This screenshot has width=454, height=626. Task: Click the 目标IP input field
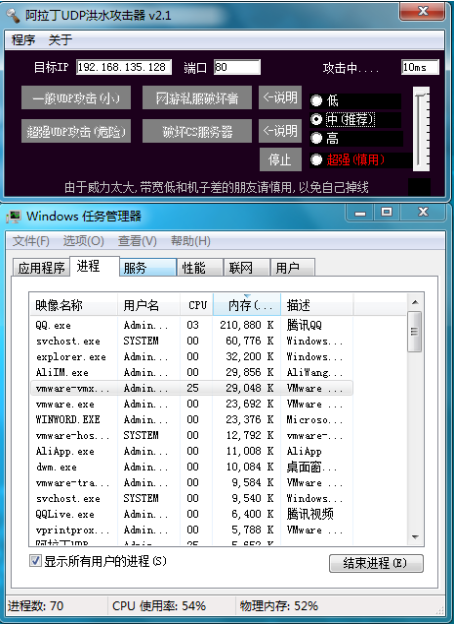coord(124,67)
